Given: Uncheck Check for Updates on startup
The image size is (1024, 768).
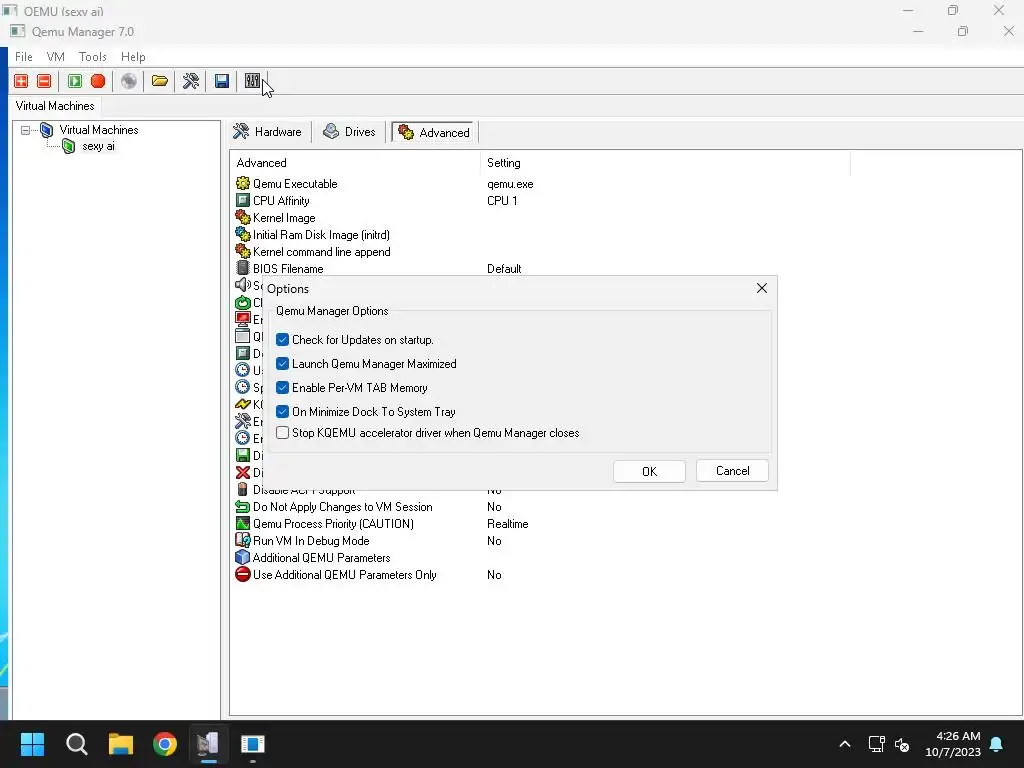Looking at the screenshot, I should [x=282, y=340].
